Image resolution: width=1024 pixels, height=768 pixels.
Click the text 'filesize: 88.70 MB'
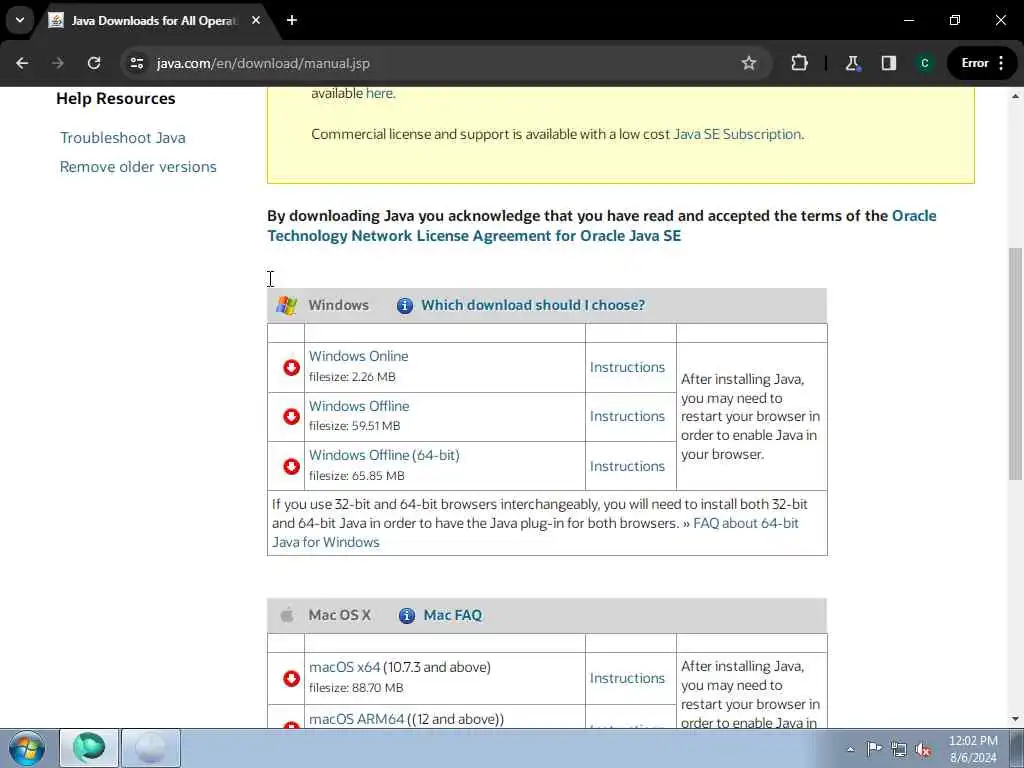356,688
